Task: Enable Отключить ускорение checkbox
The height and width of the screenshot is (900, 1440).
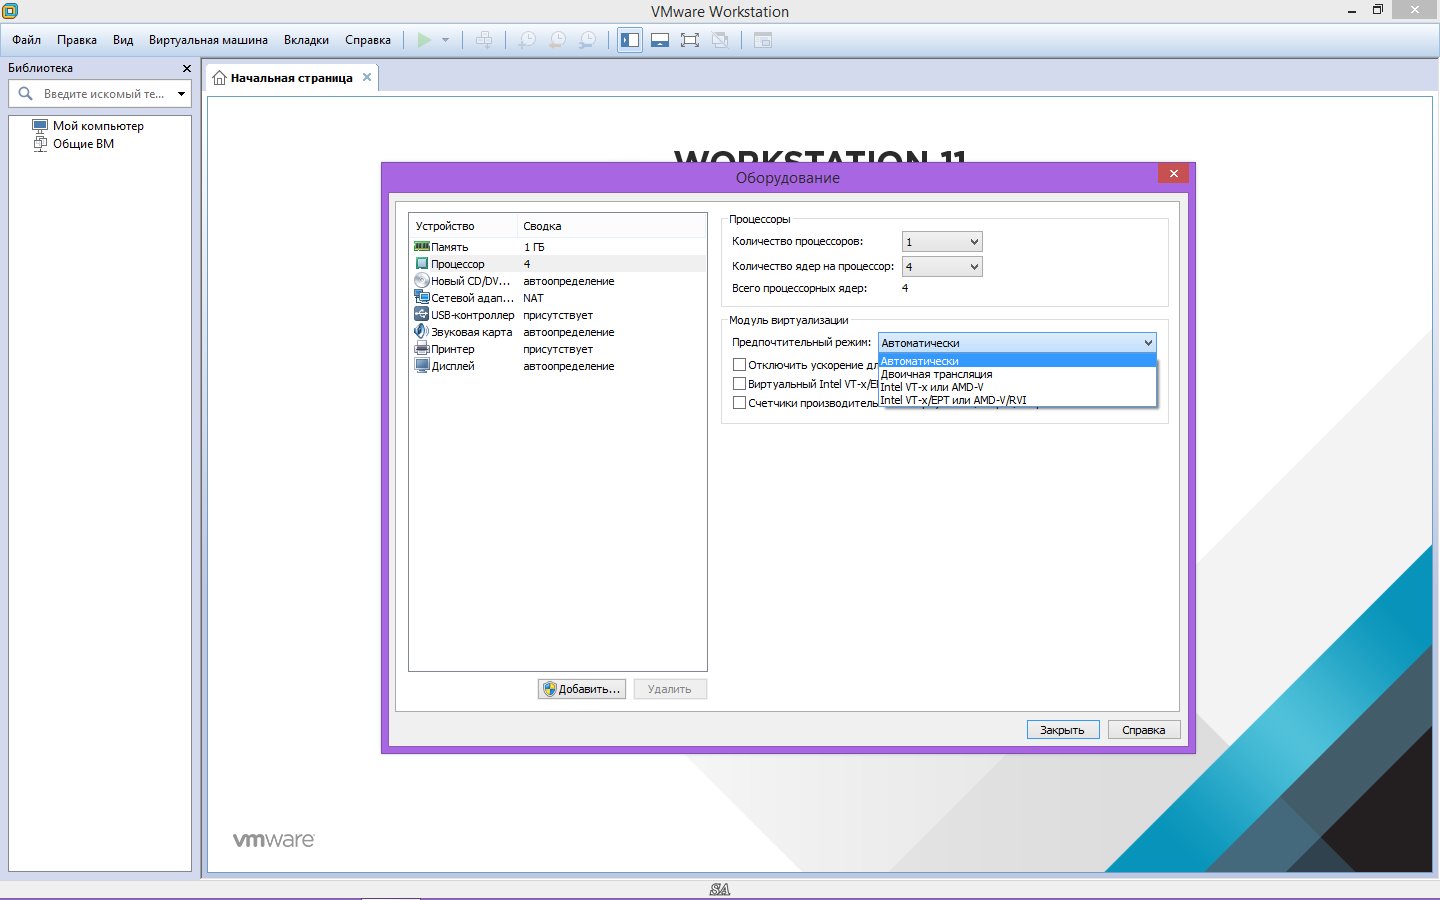Action: 740,365
